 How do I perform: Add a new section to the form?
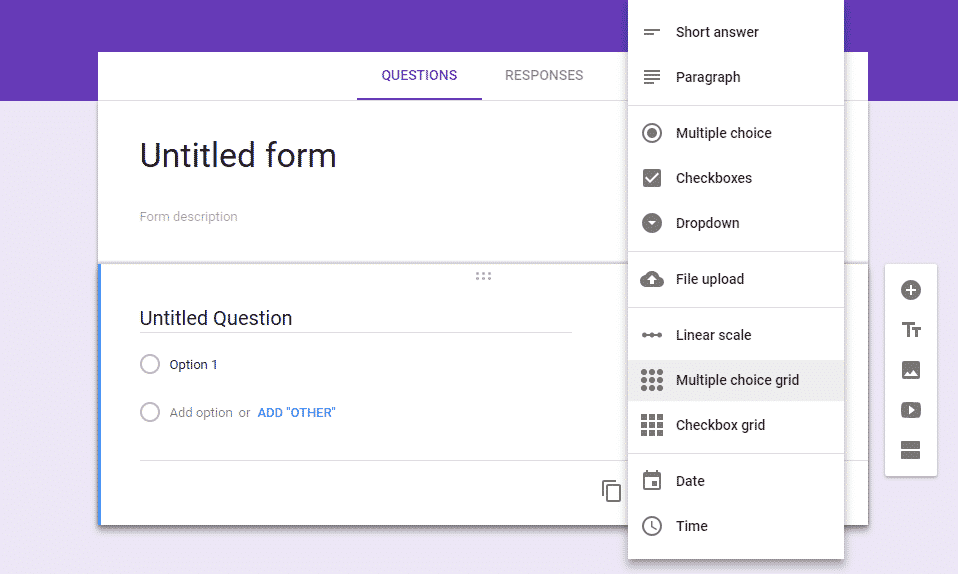(910, 450)
